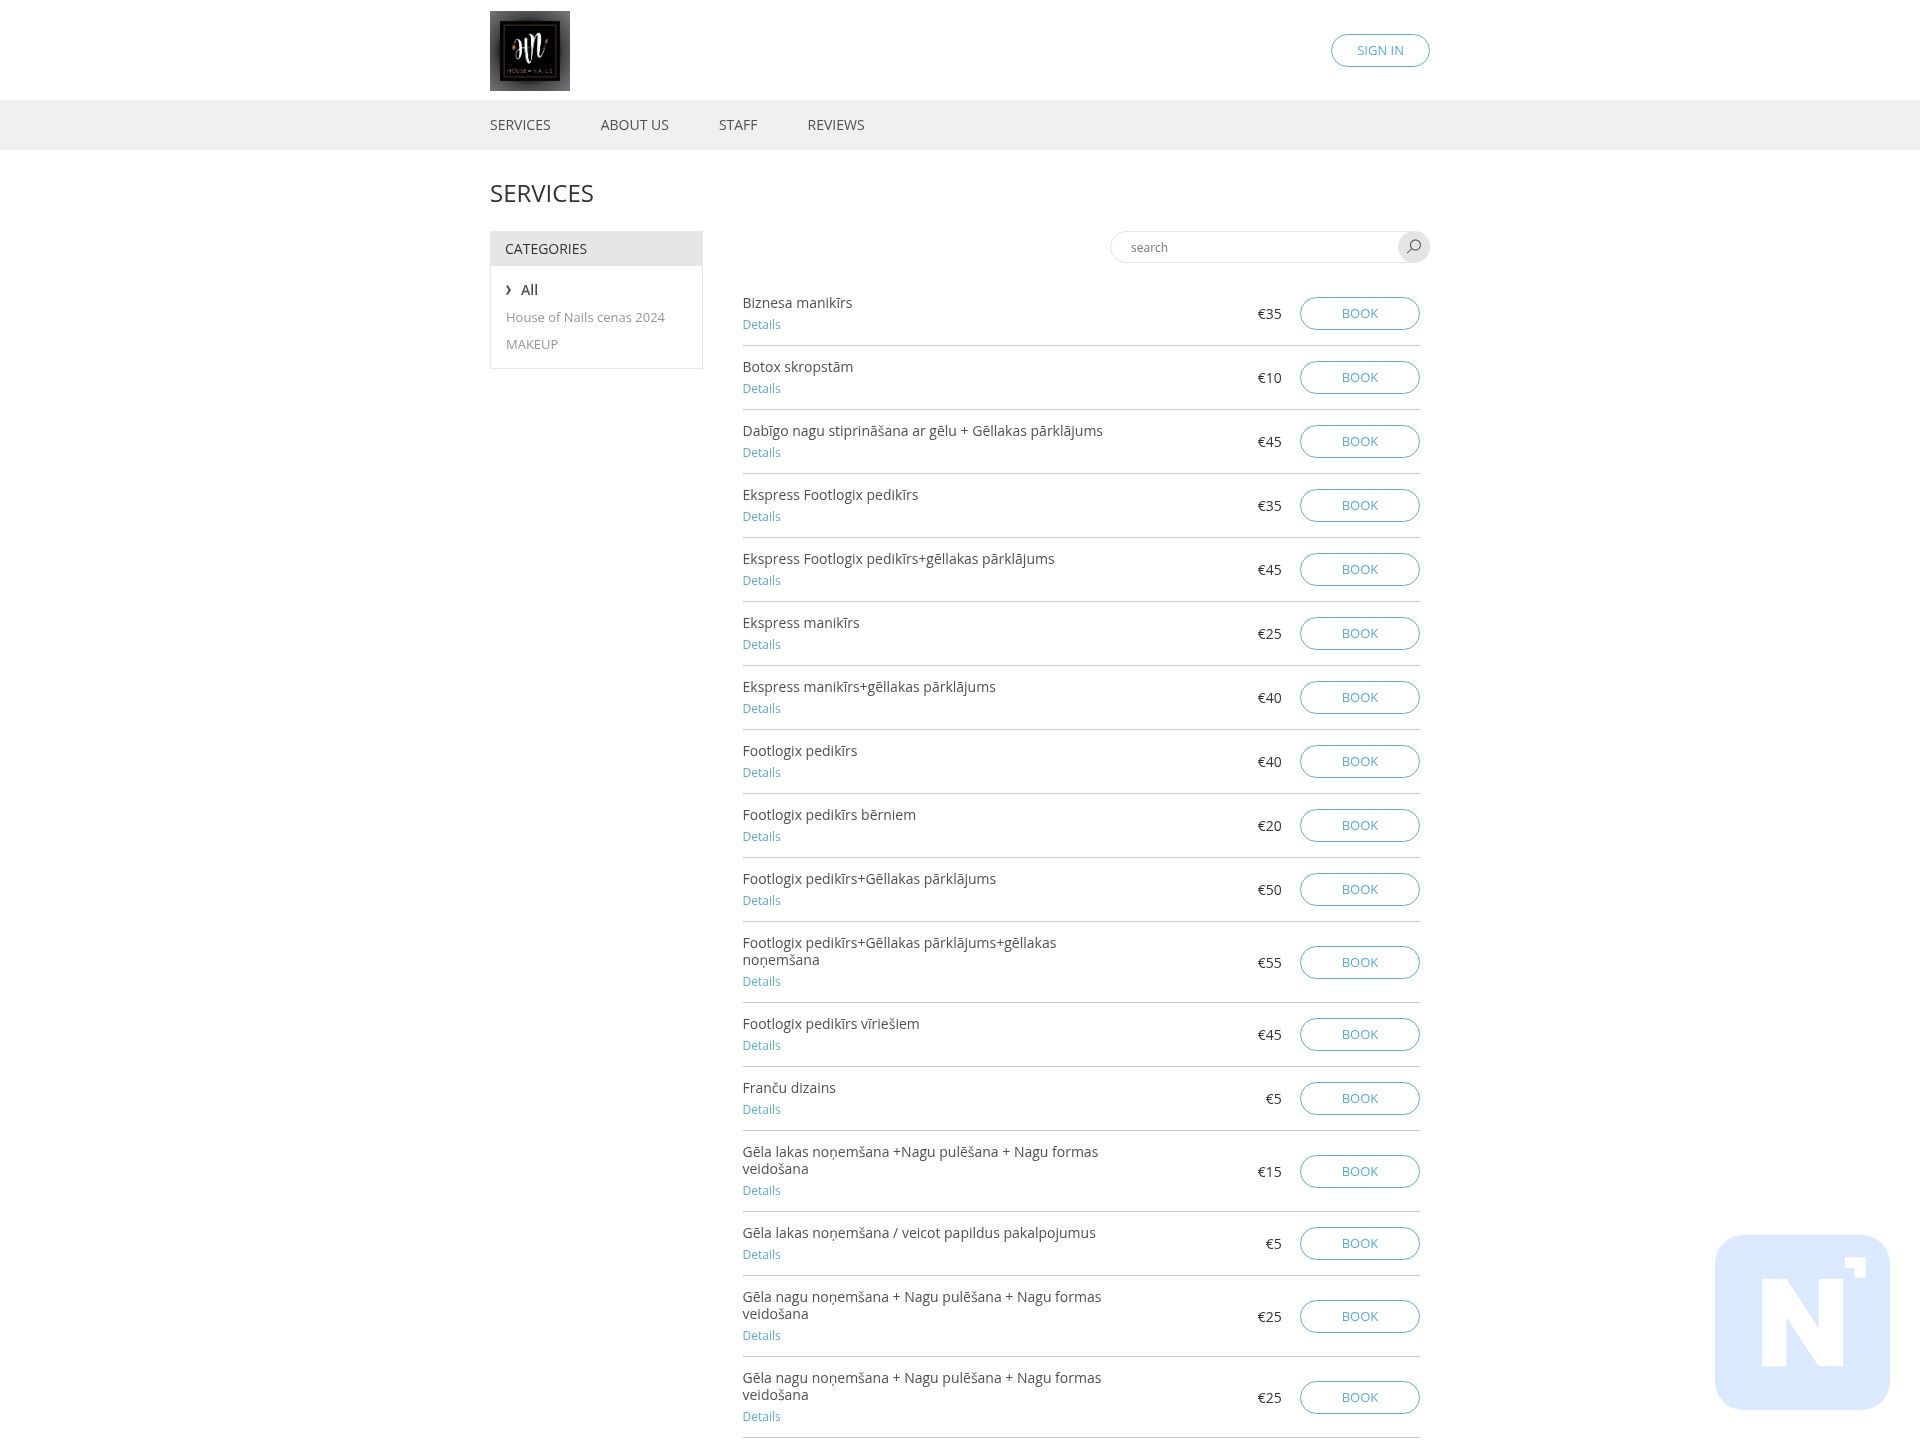The image size is (1920, 1440).
Task: Open the Staff menu item
Action: click(738, 125)
